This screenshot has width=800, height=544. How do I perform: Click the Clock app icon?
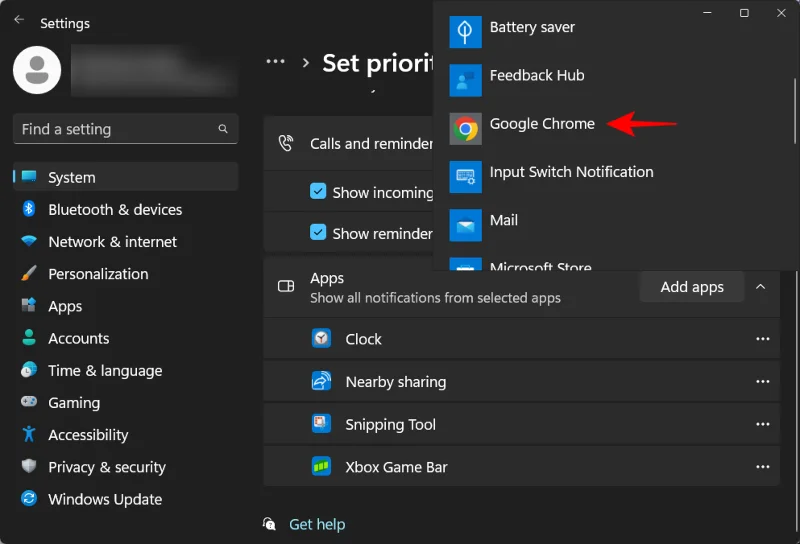click(321, 338)
